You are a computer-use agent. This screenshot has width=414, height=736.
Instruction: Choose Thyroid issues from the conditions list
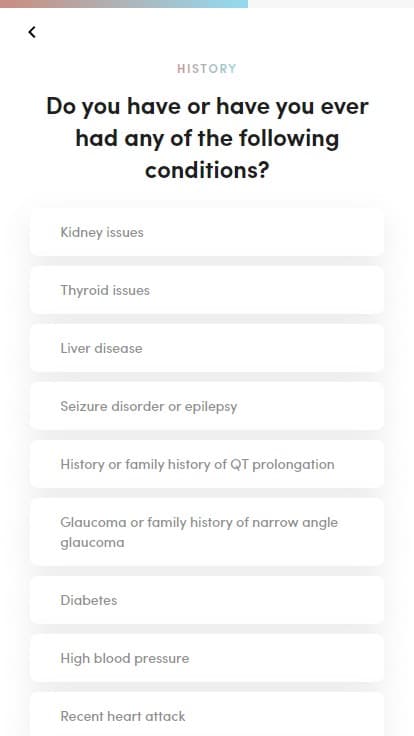pos(207,290)
